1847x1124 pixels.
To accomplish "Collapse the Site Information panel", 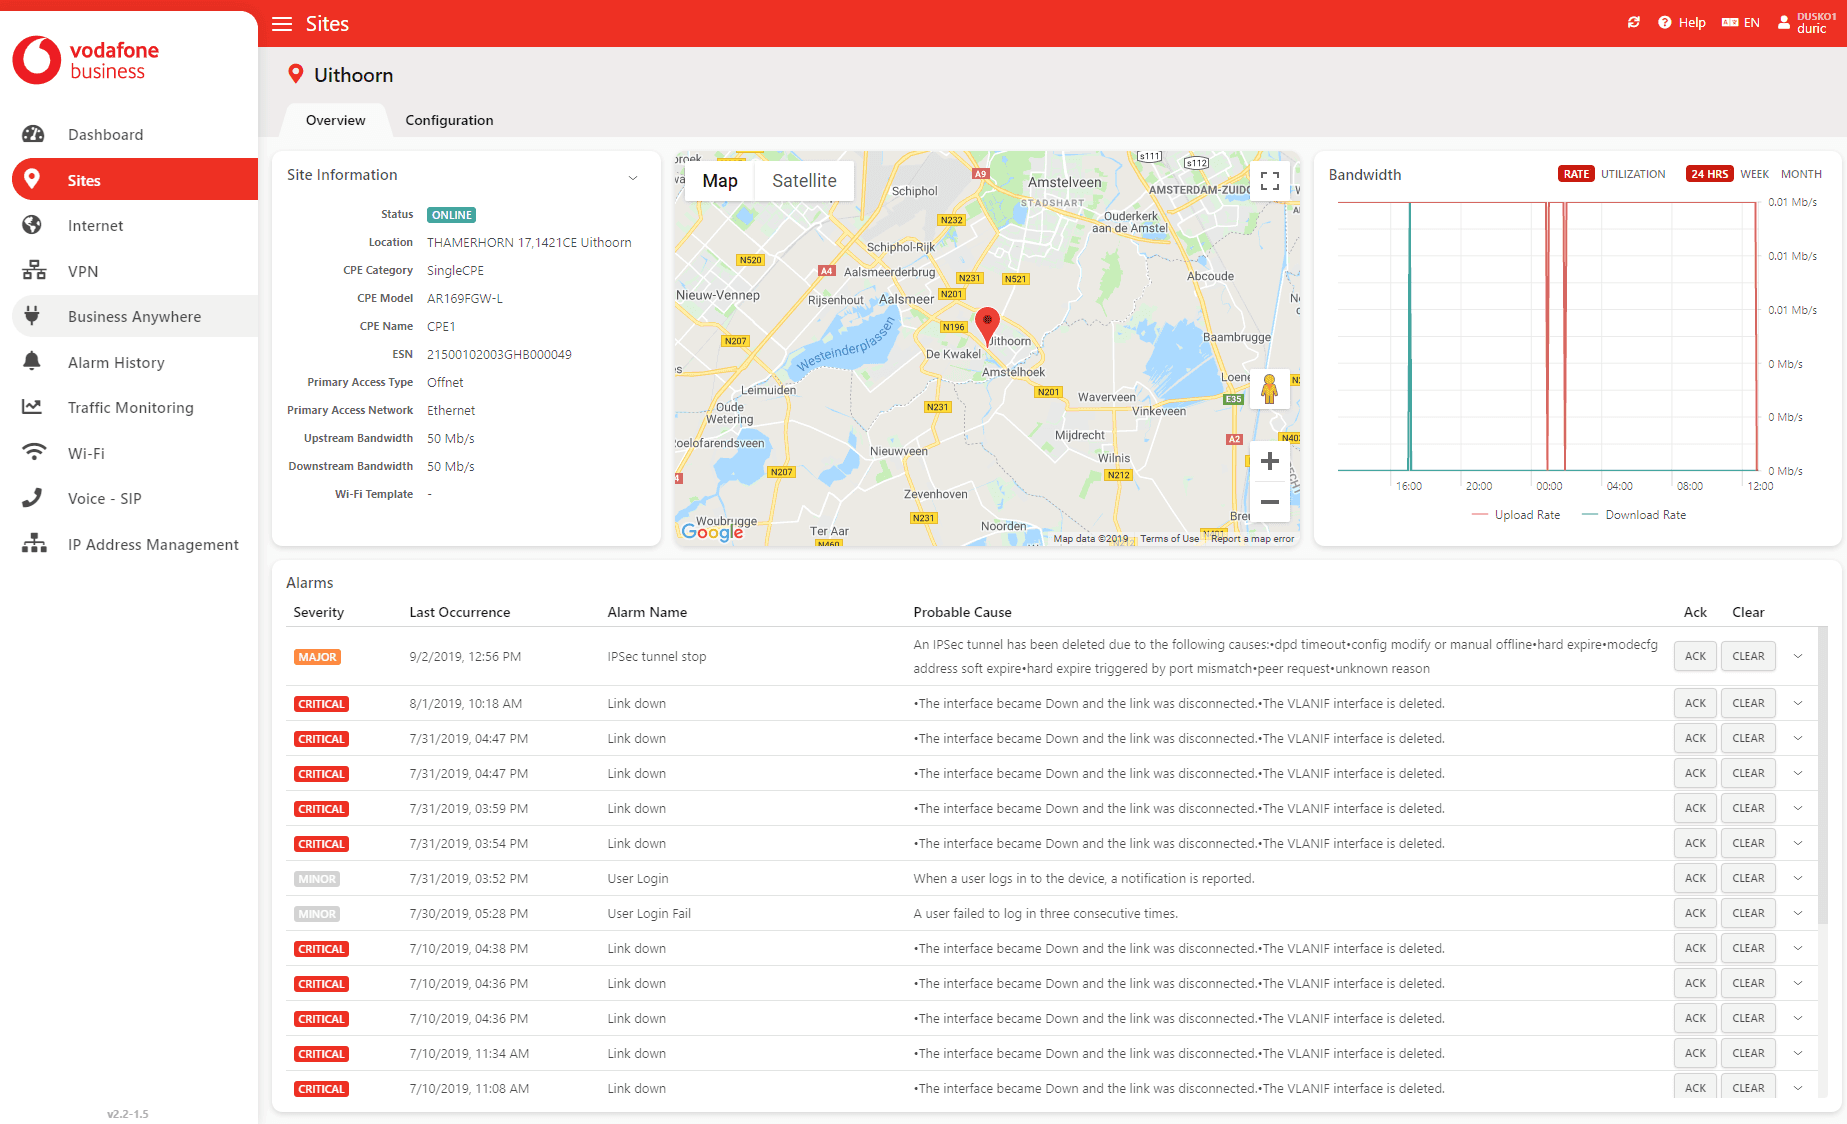I will [x=633, y=177].
